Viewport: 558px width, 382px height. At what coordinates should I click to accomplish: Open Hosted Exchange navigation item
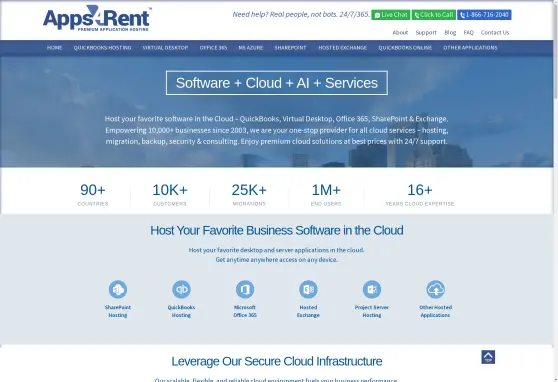tap(342, 48)
